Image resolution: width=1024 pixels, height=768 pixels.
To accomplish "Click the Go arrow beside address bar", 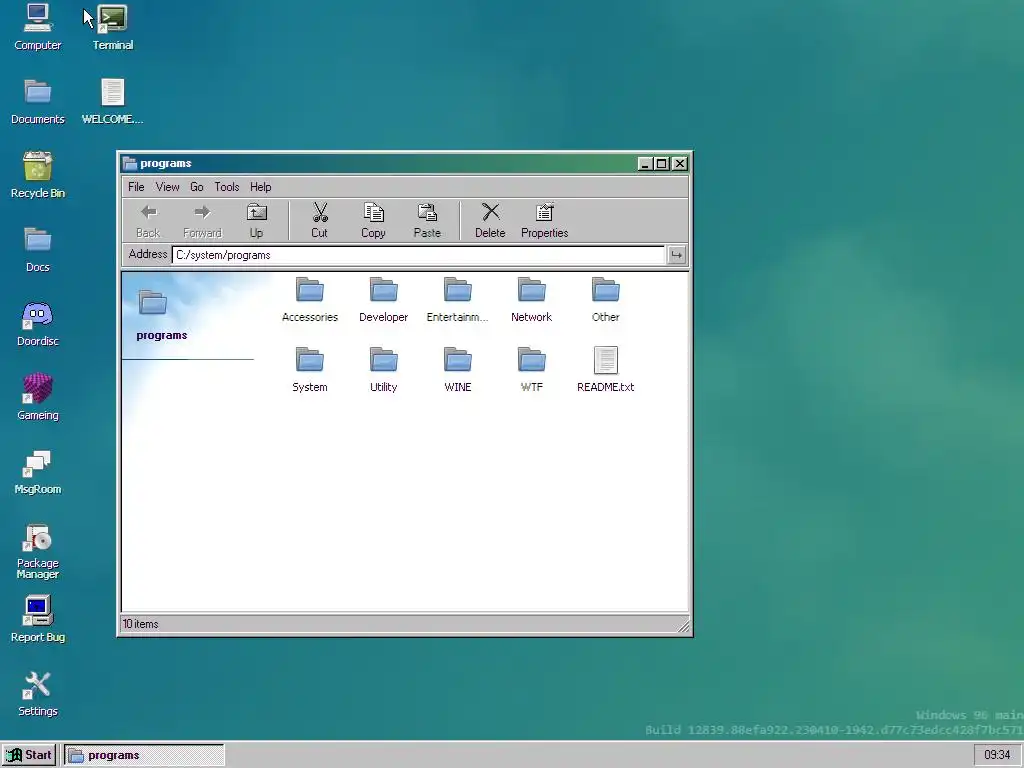I will [x=676, y=255].
